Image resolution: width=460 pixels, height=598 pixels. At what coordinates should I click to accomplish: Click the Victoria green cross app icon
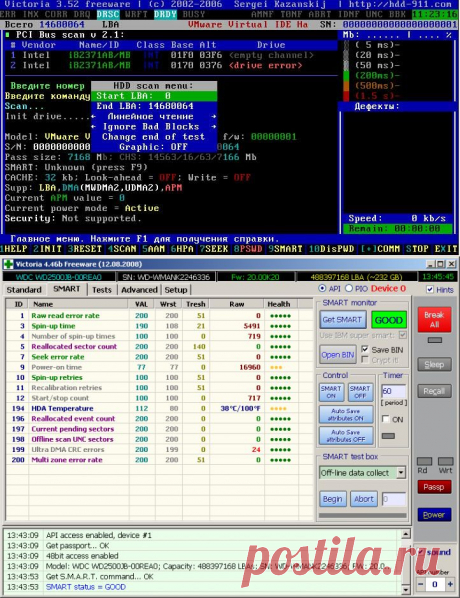point(8,264)
